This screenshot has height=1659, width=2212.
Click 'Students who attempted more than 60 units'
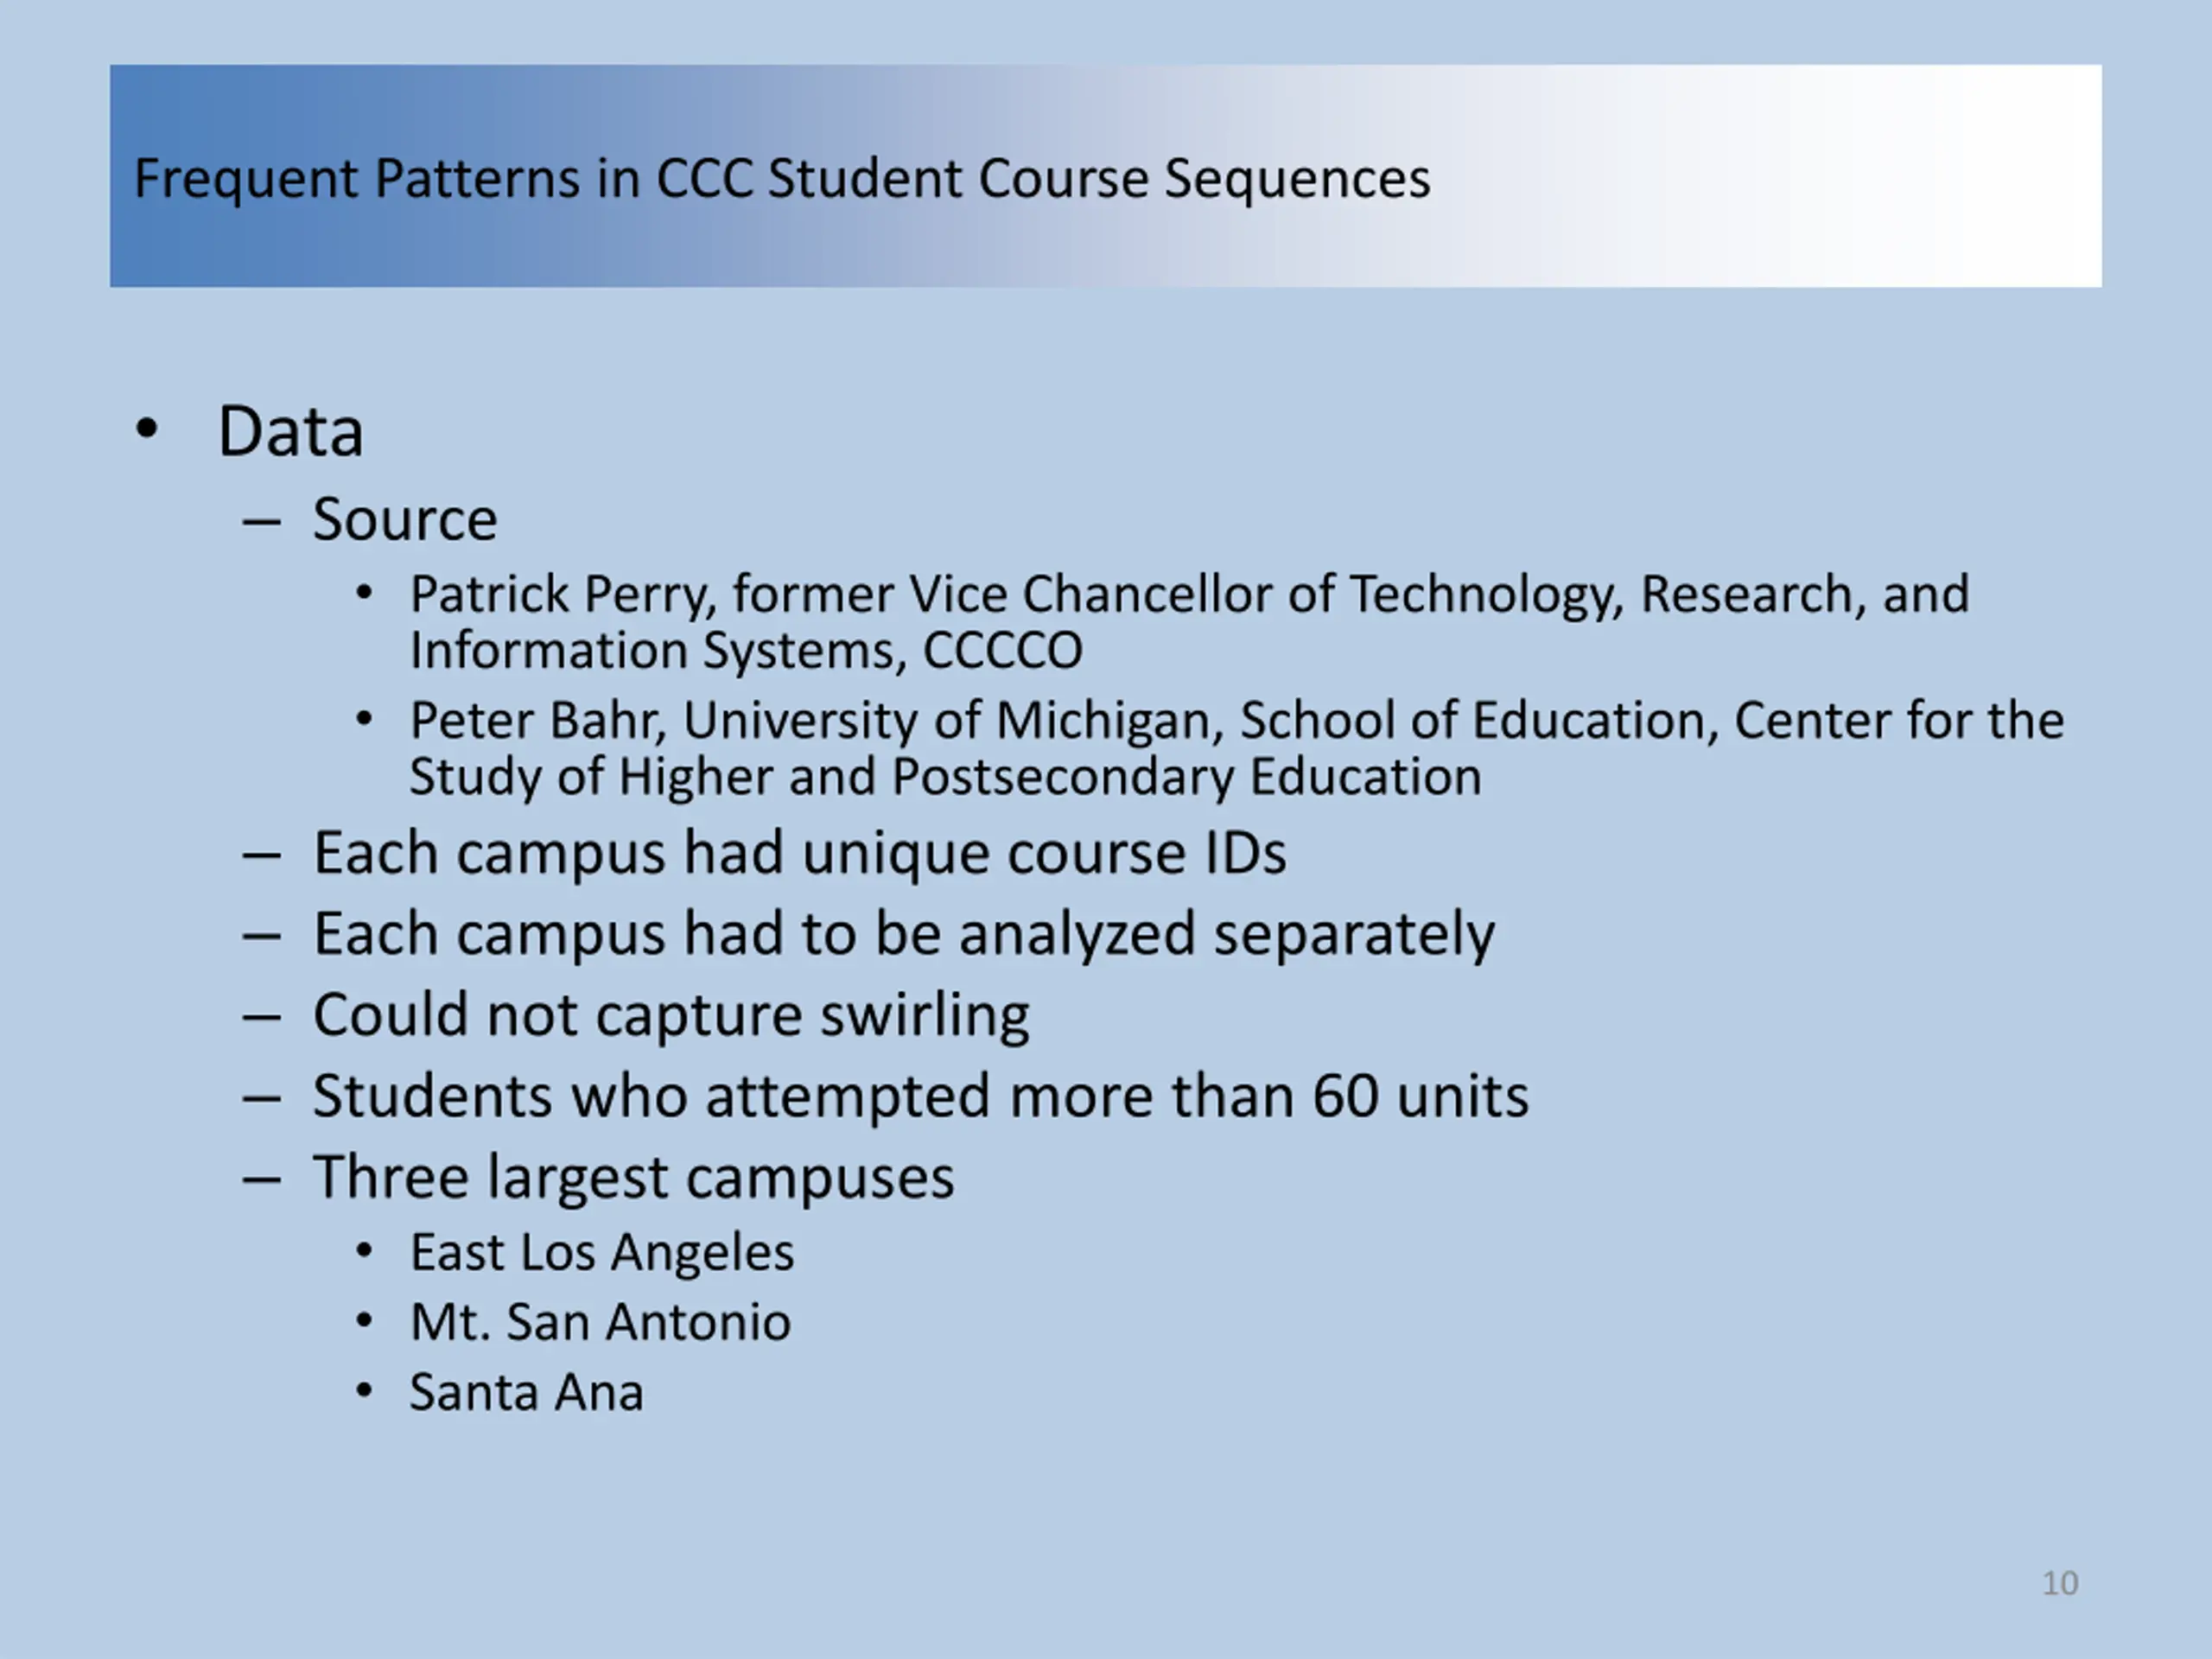pyautogui.click(x=921, y=1096)
